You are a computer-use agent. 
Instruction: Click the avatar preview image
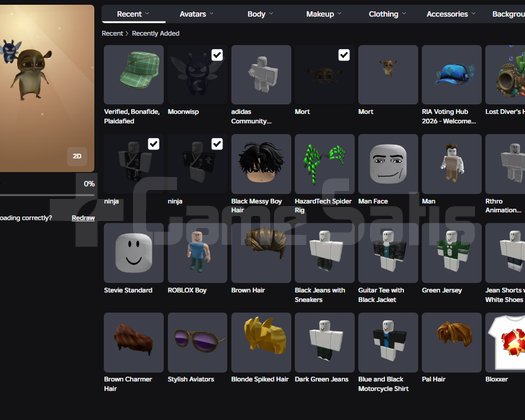click(47, 88)
